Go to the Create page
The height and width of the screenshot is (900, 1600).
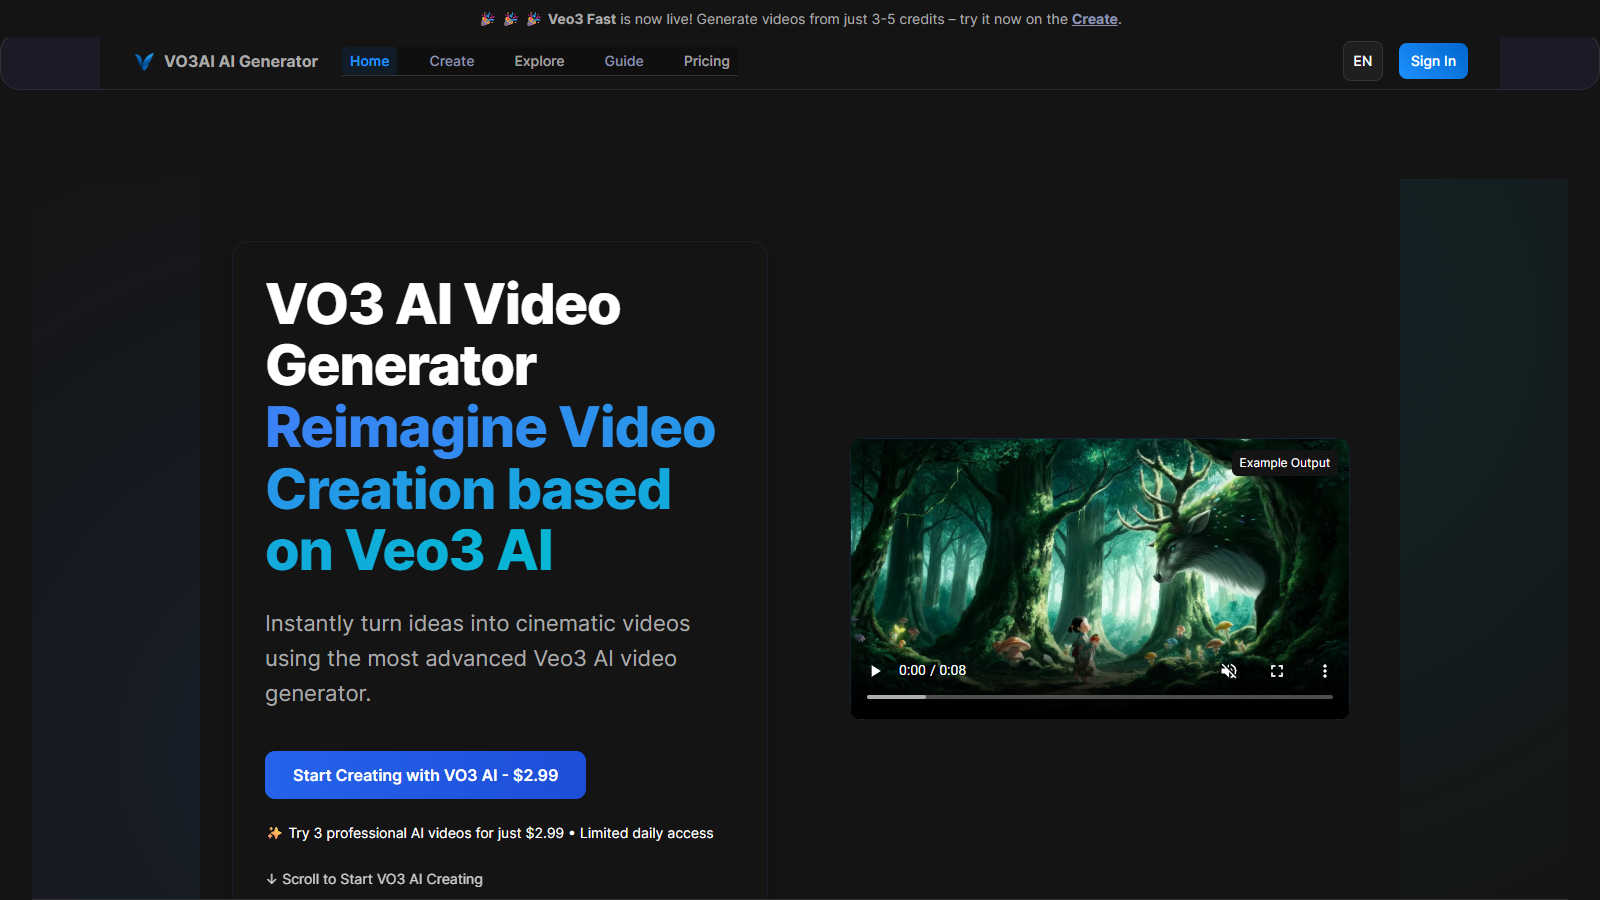point(452,61)
